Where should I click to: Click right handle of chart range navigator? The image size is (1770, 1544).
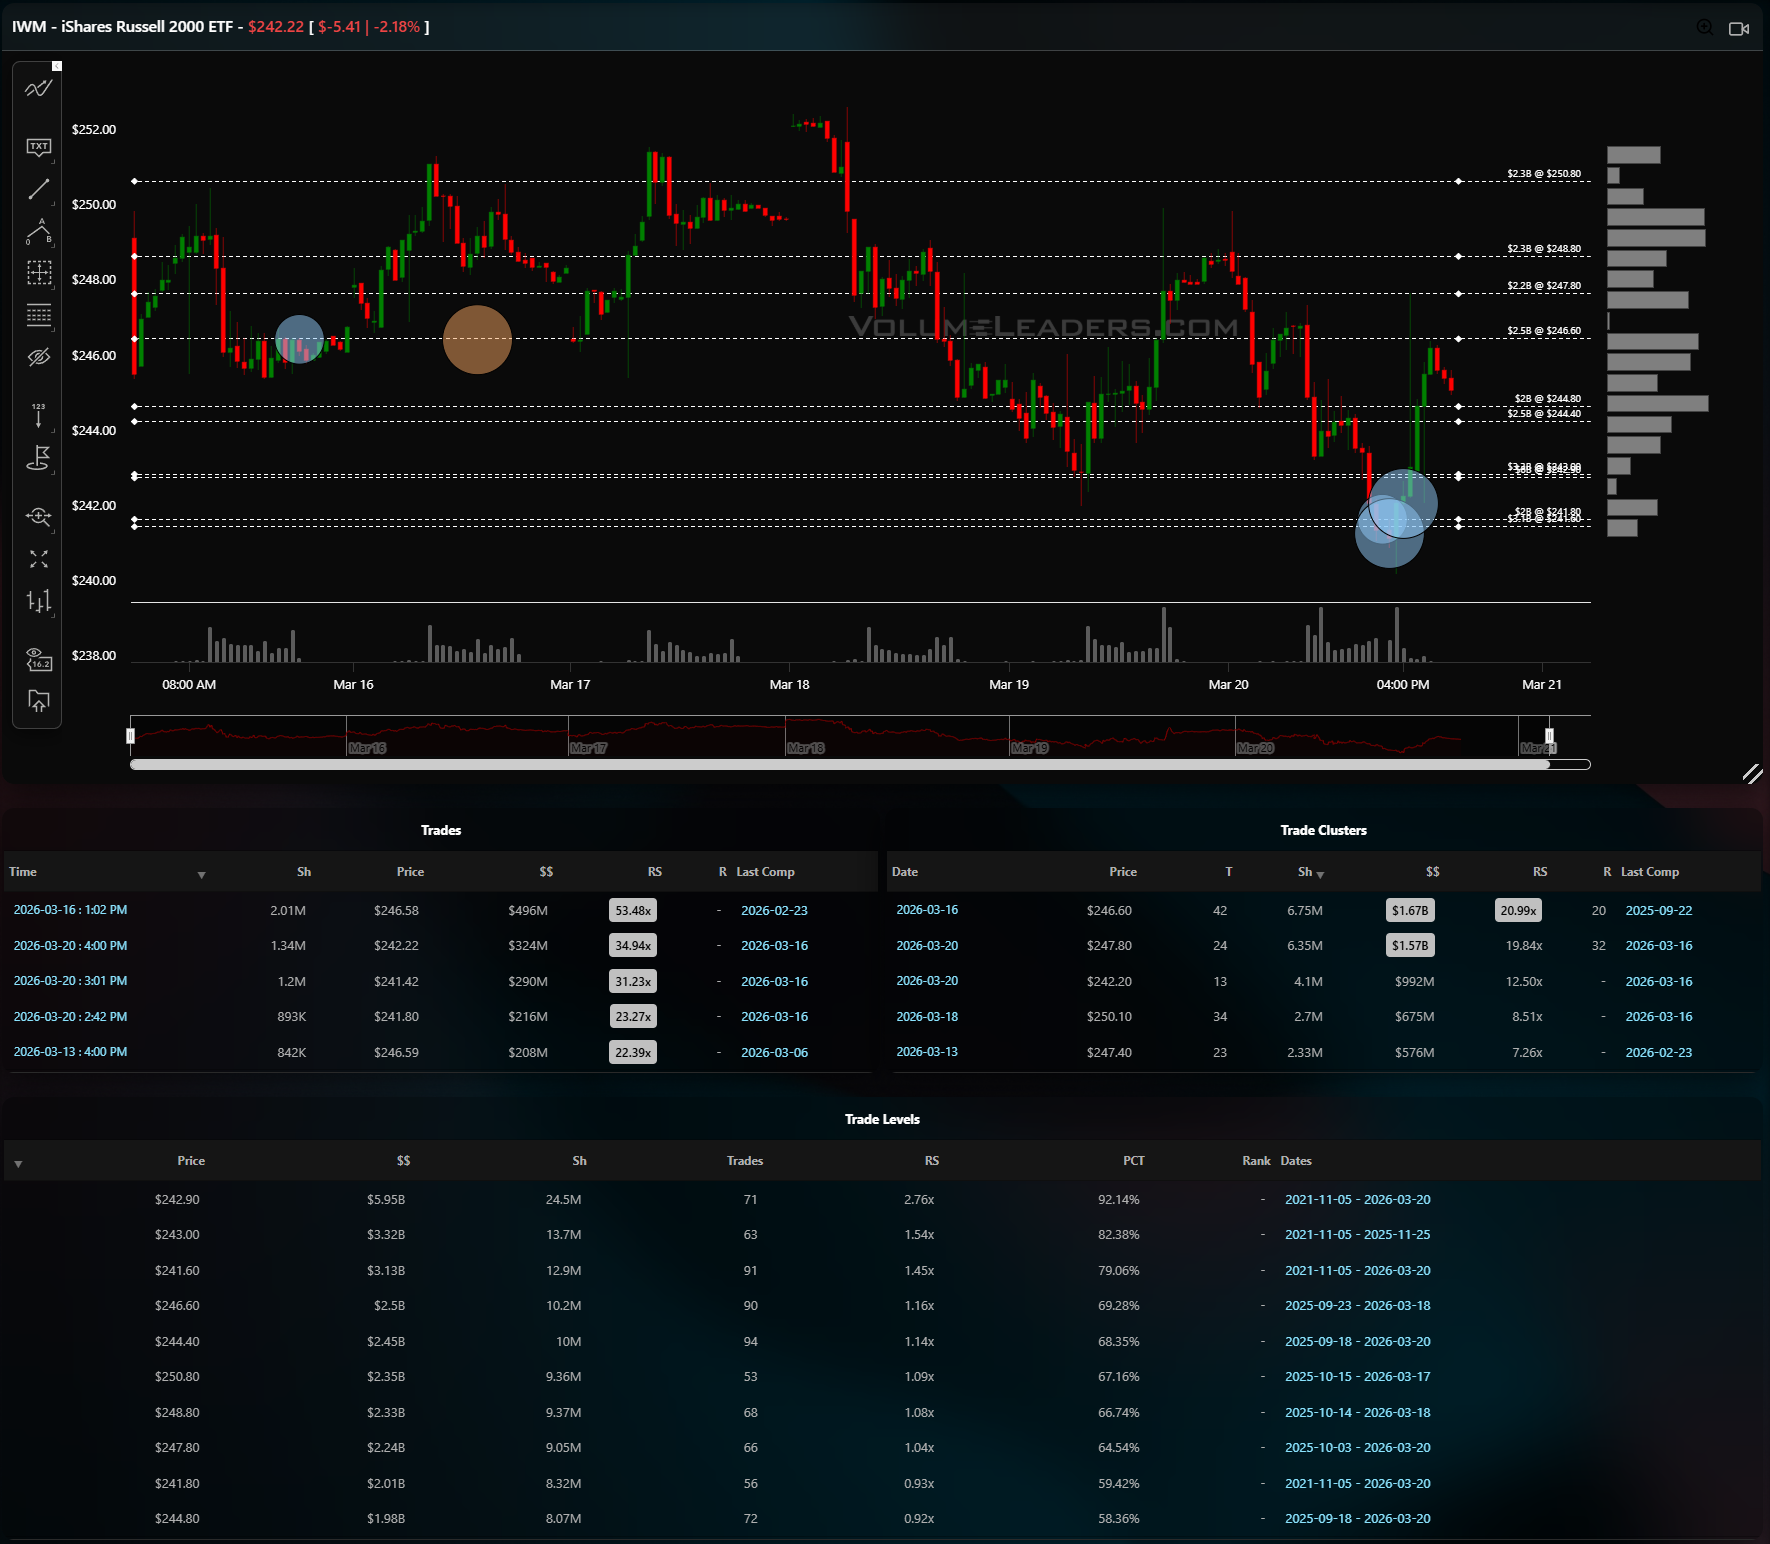1549,736
